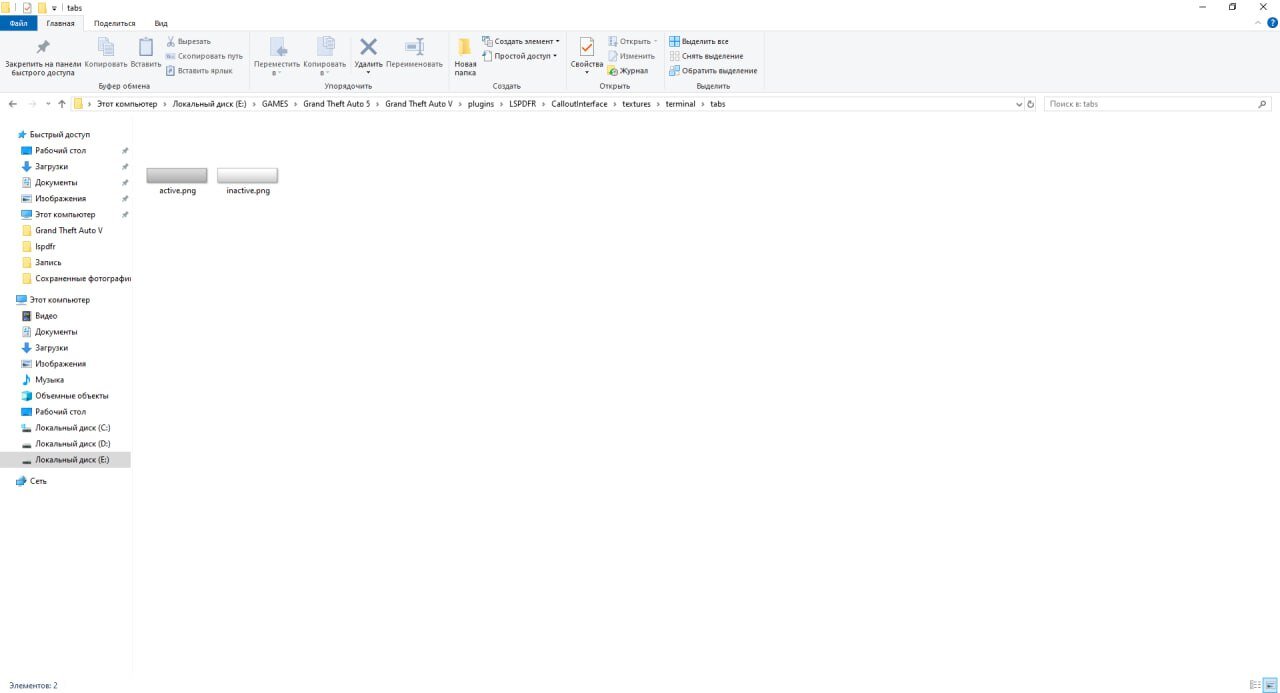Image resolution: width=1280 pixels, height=693 pixels.
Task: Click Изменить (edit) in ribbon
Action: point(631,56)
